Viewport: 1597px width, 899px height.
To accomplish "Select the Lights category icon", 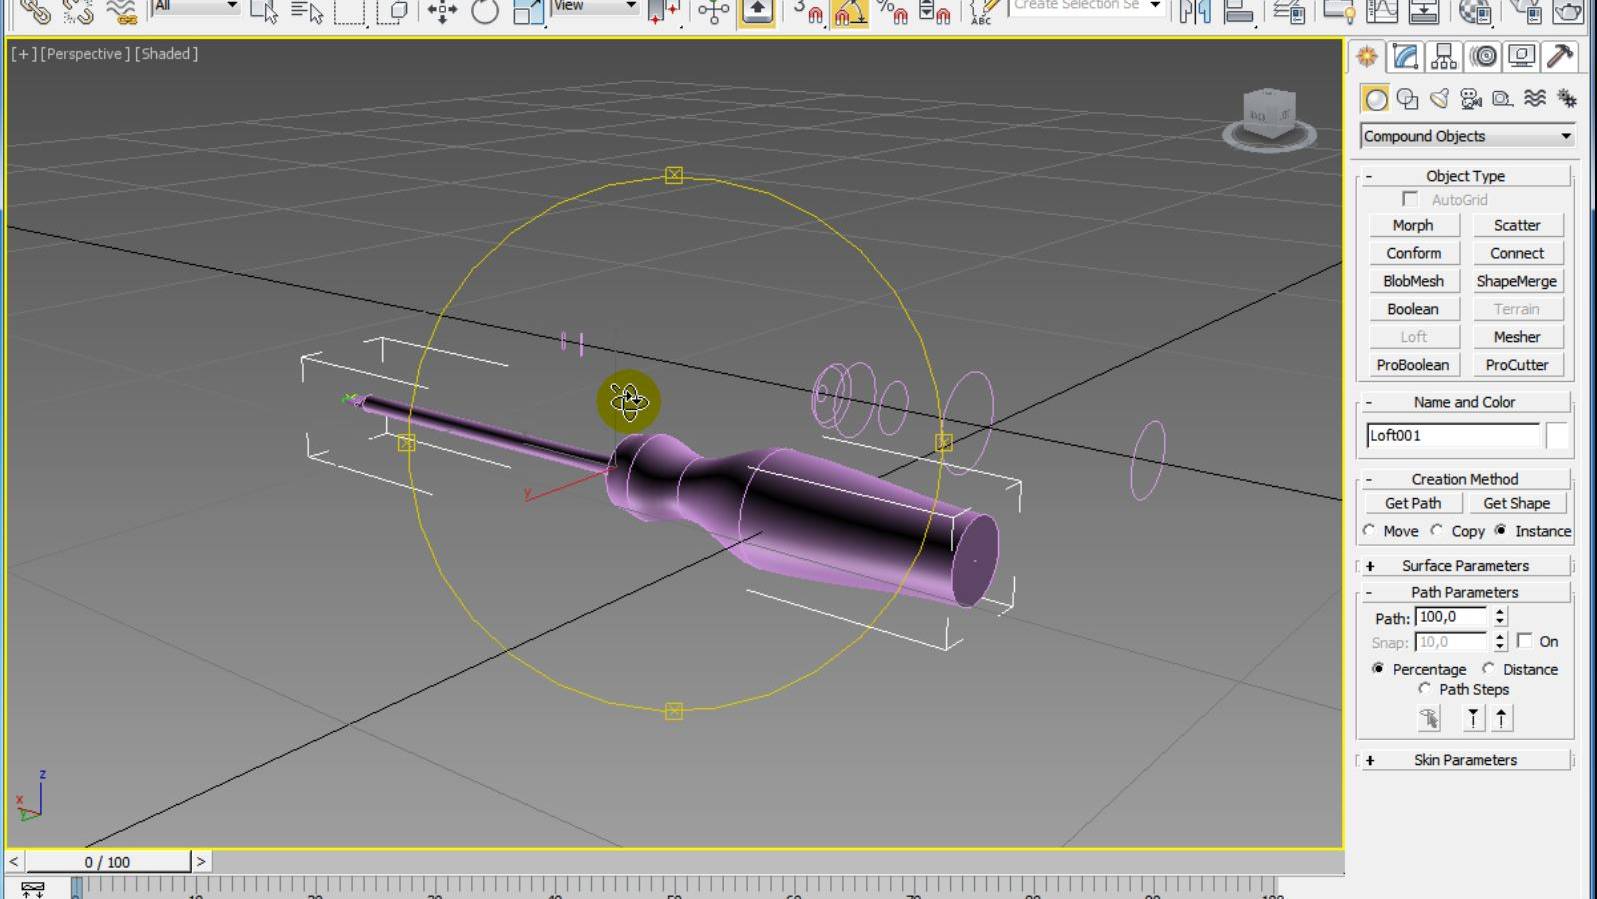I will click(1439, 98).
